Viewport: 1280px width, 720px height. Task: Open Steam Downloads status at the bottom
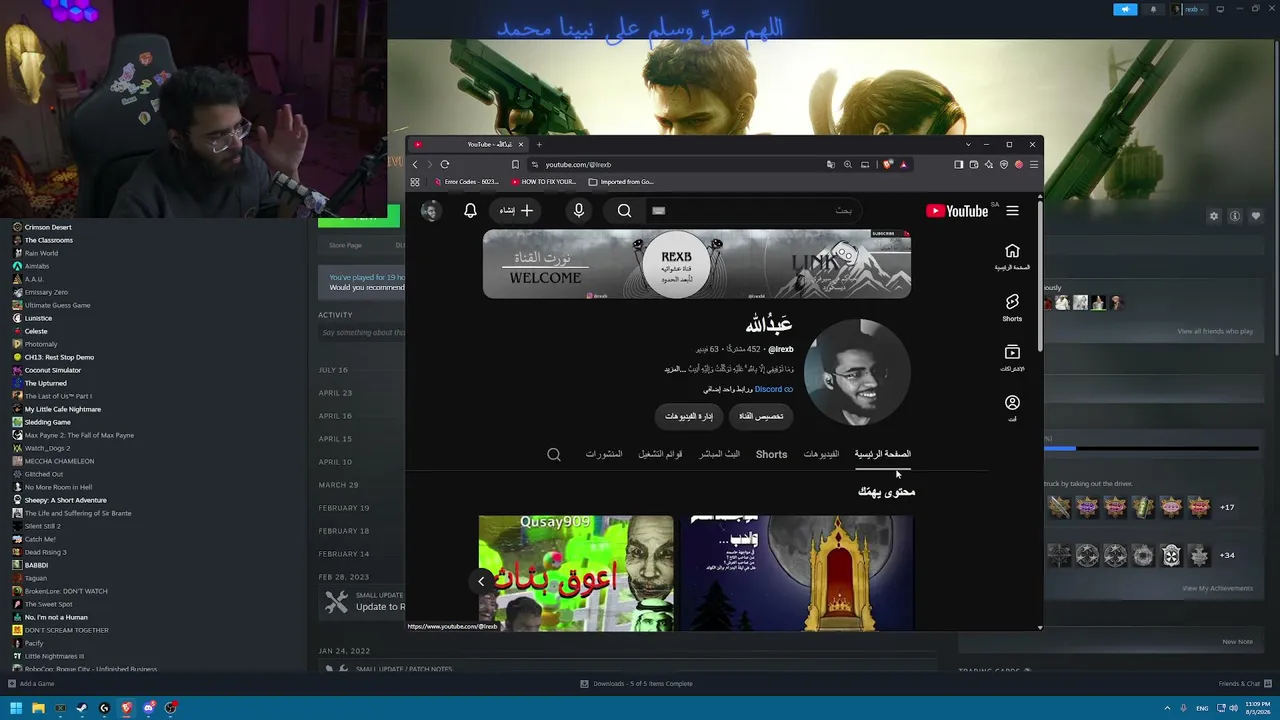[636, 684]
